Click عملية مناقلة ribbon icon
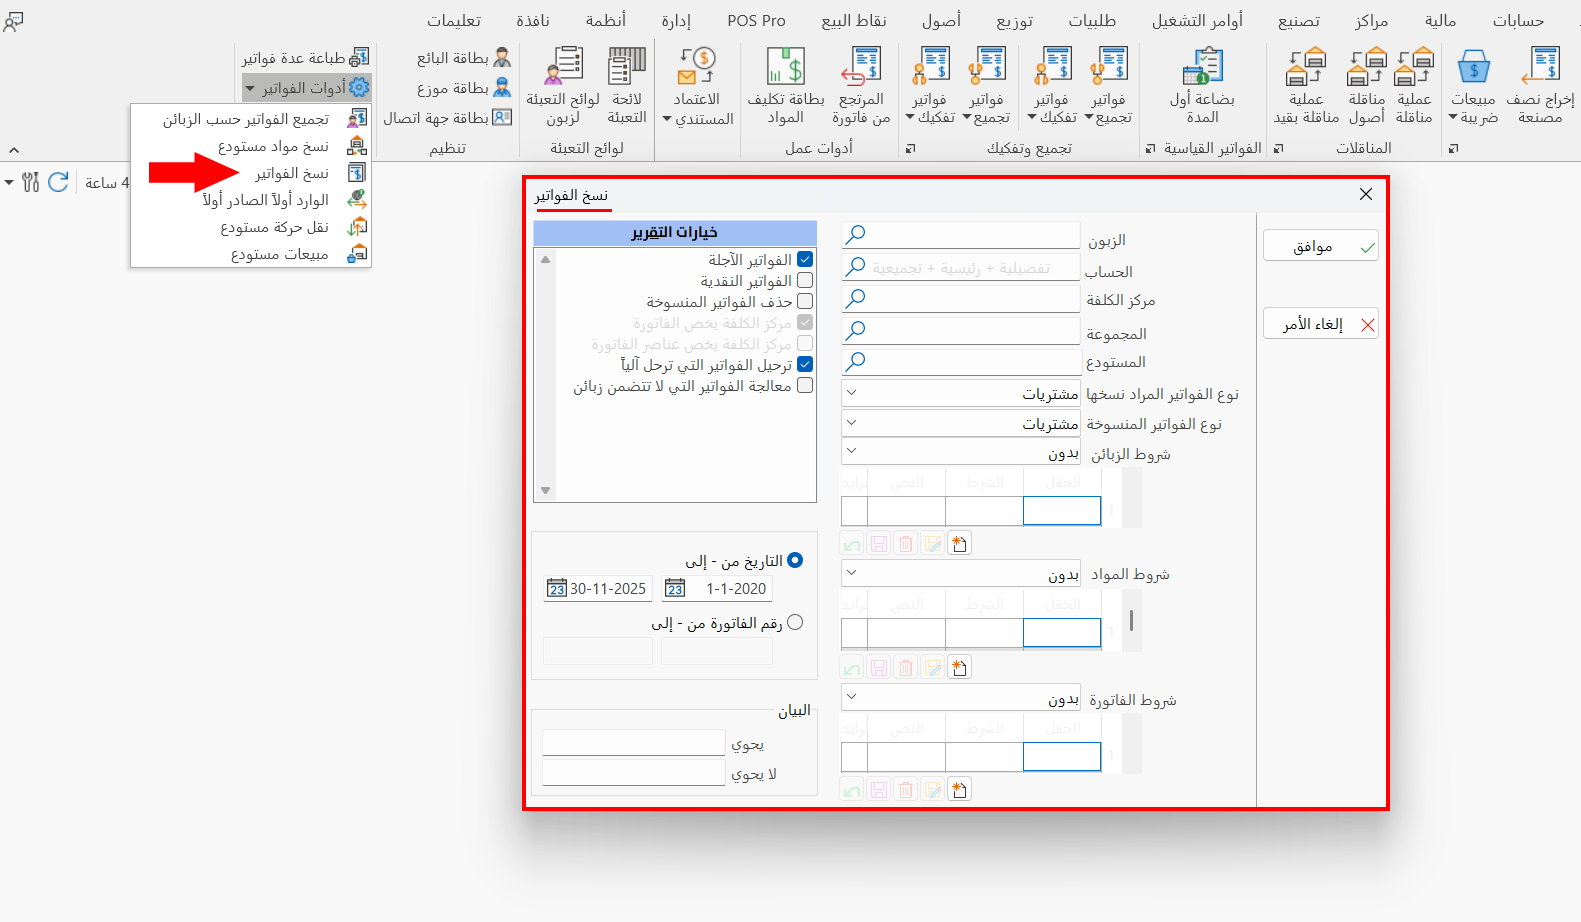1581x922 pixels. 1414,66
